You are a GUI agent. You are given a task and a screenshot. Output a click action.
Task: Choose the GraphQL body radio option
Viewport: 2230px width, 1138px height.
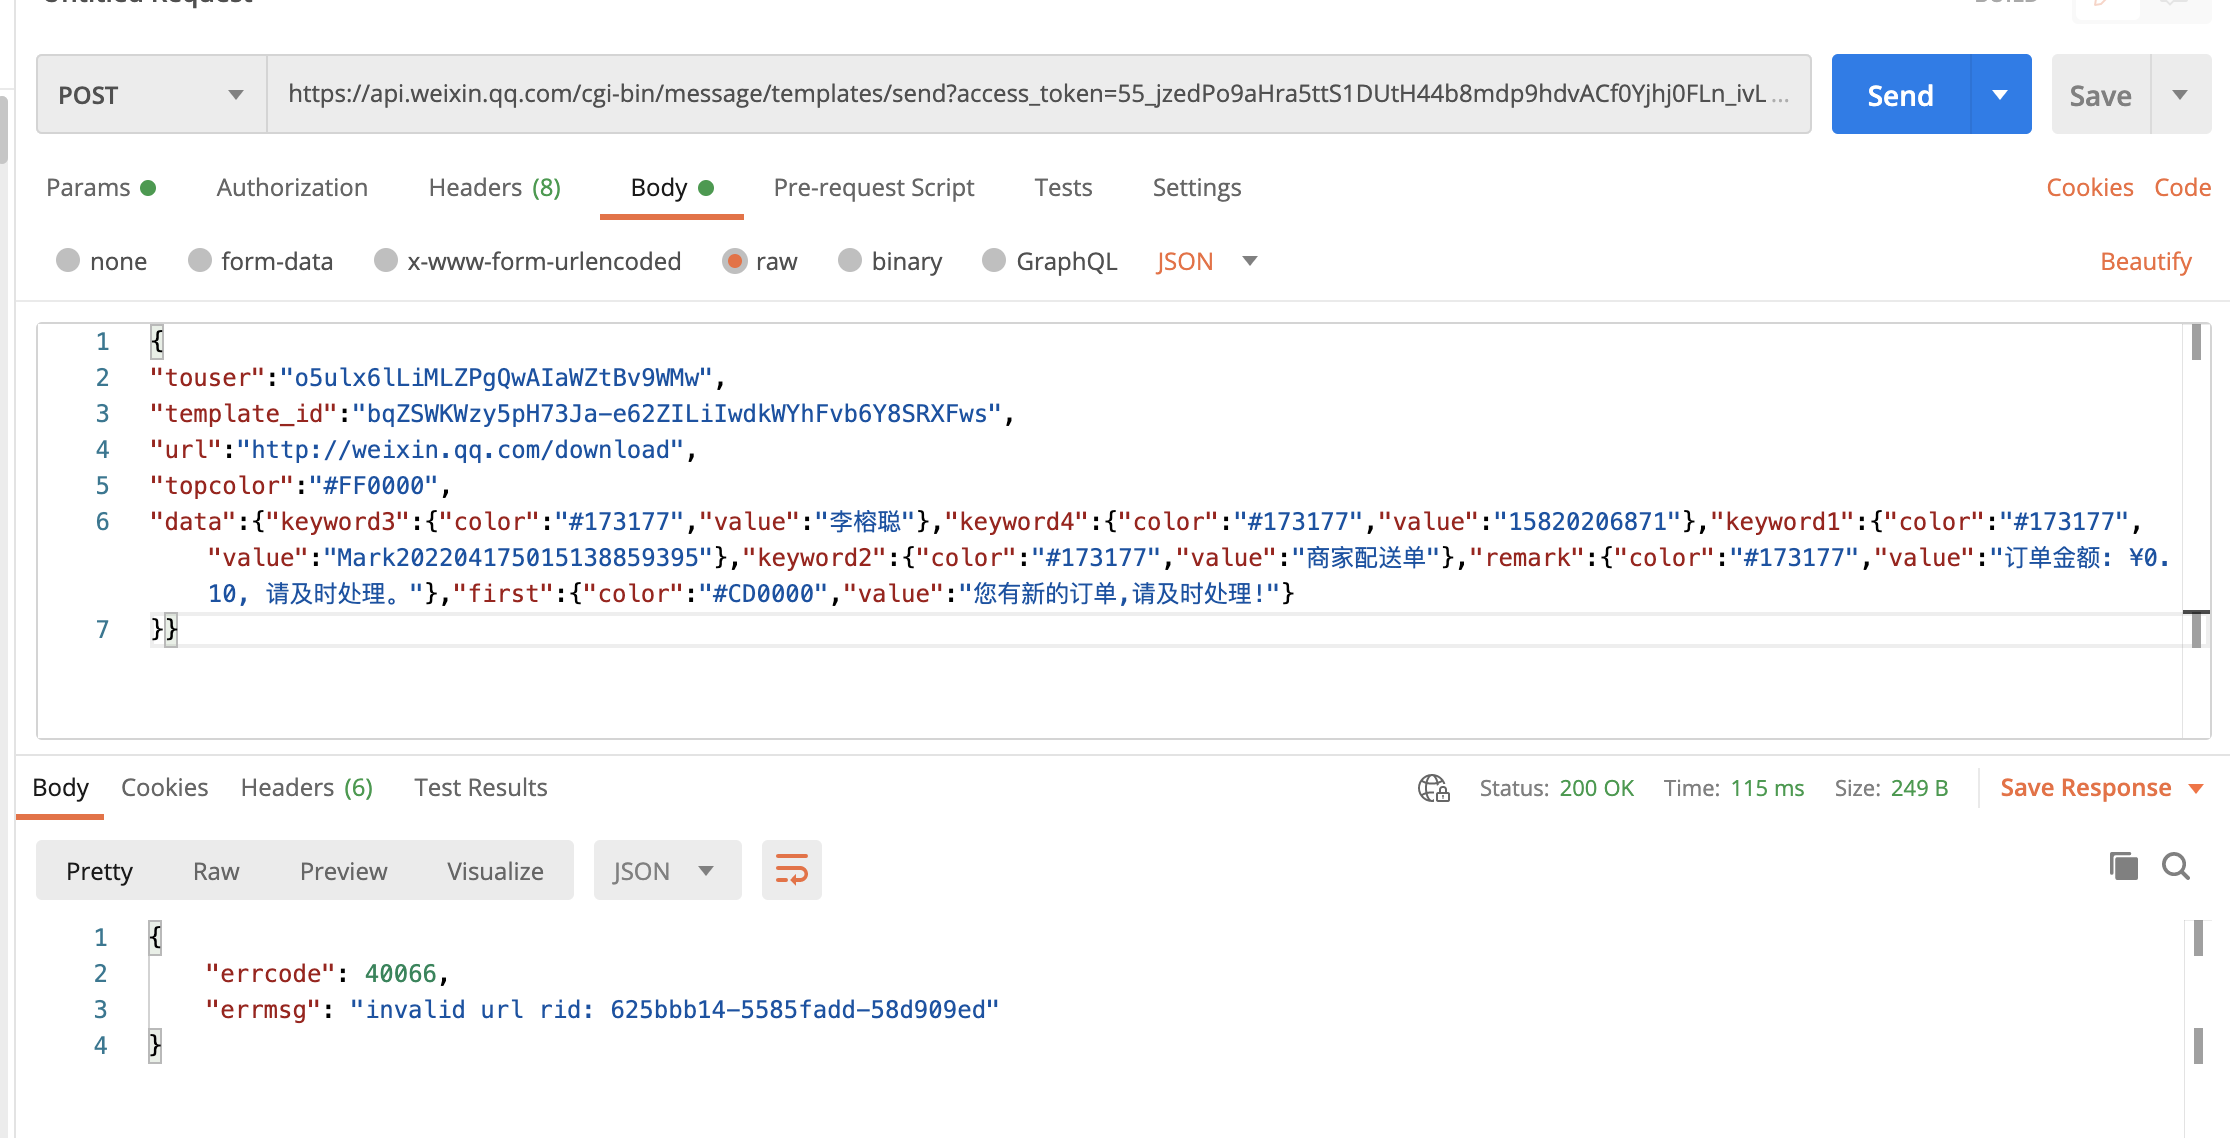(x=994, y=261)
